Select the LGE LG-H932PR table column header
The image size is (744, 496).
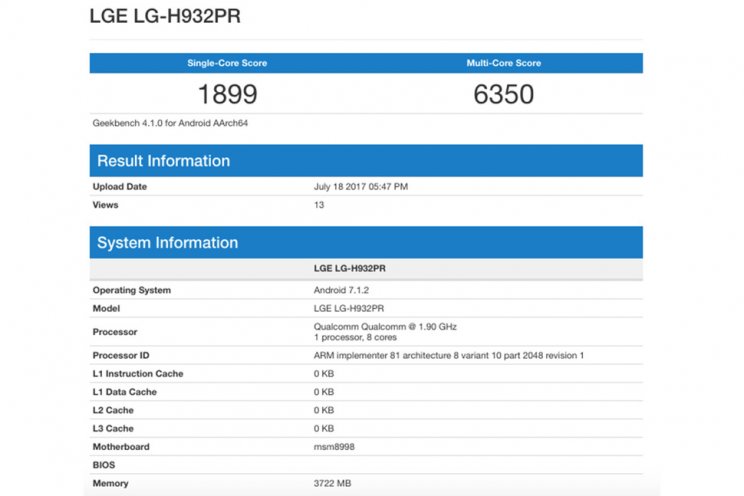pos(350,268)
